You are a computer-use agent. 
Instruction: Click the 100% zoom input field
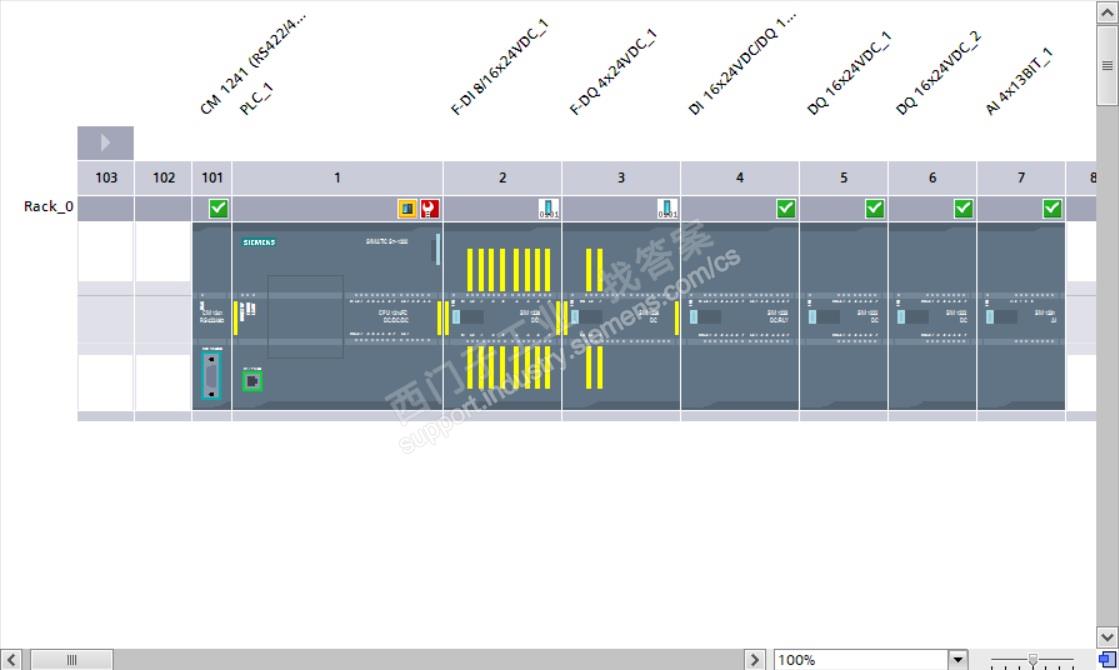[861, 659]
